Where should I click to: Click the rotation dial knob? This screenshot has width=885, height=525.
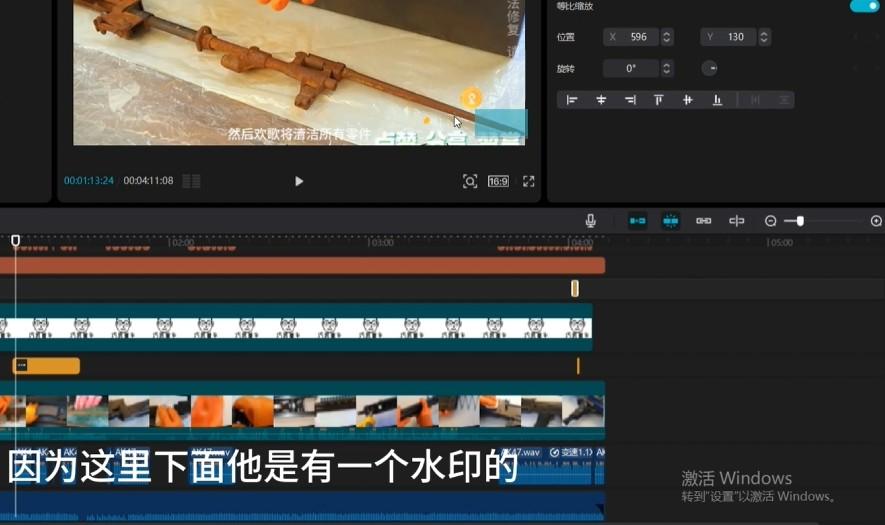[709, 68]
